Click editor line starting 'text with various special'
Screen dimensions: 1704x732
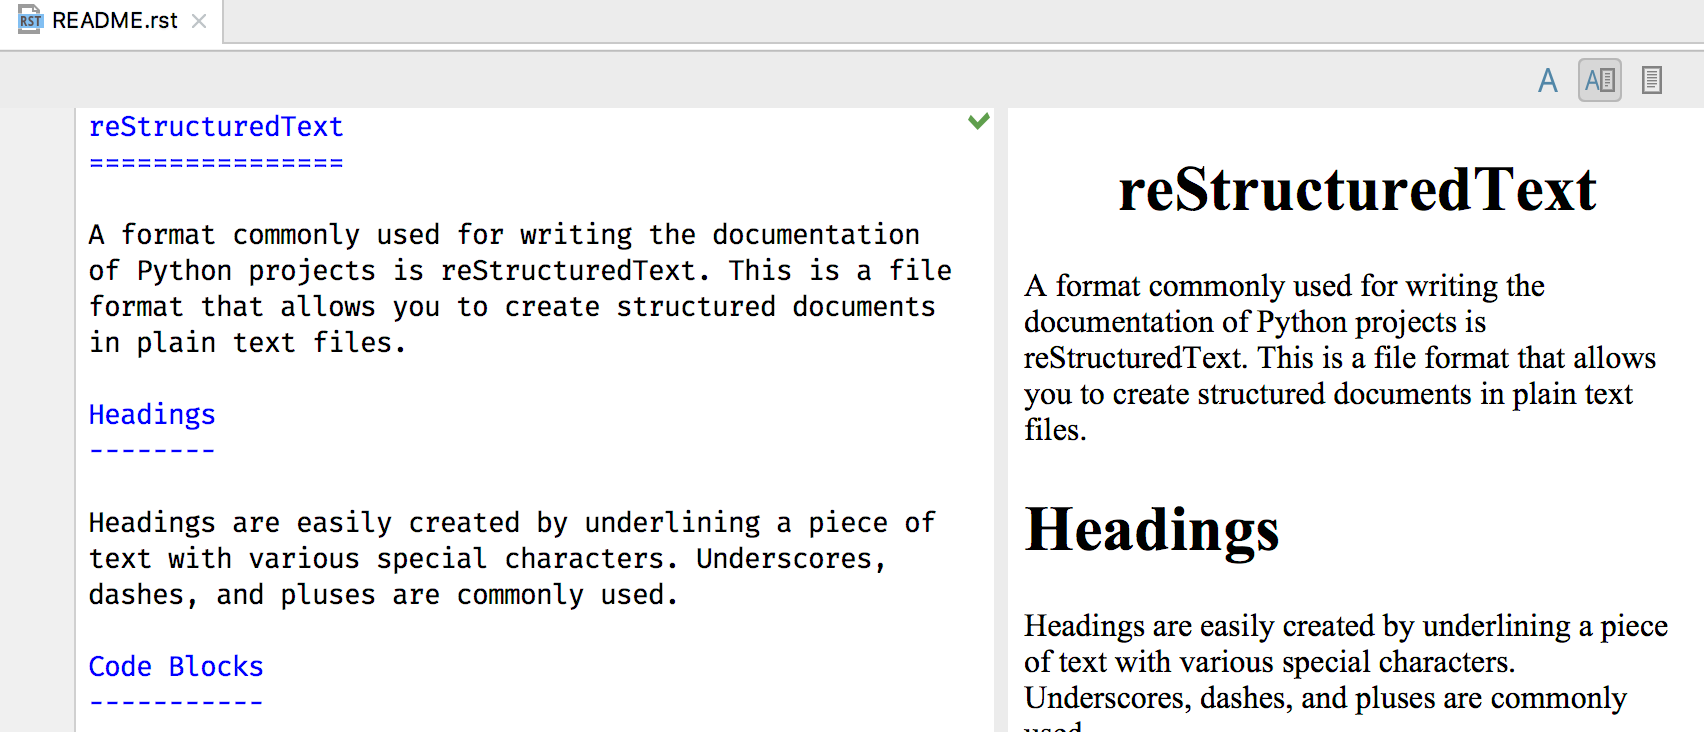coord(488,559)
